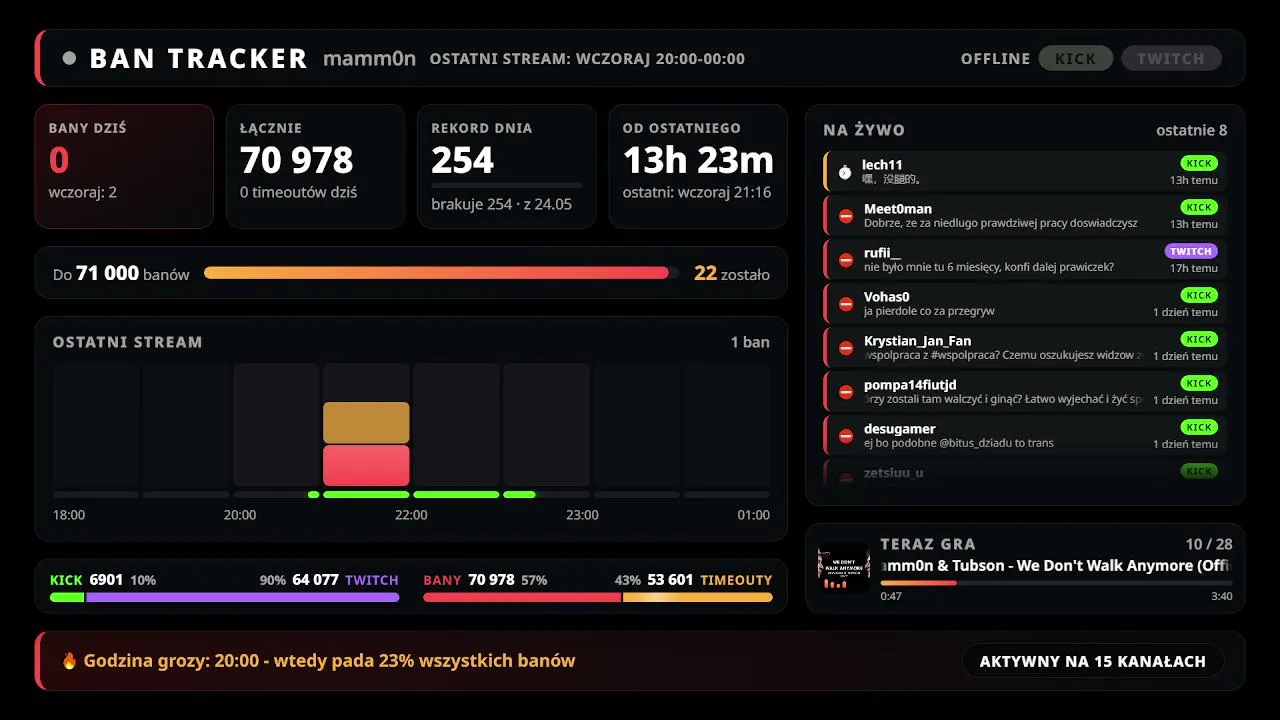Image resolution: width=1280 pixels, height=720 pixels.
Task: Select the Krystian_Jan_Fan username in live feed
Action: [x=918, y=341]
